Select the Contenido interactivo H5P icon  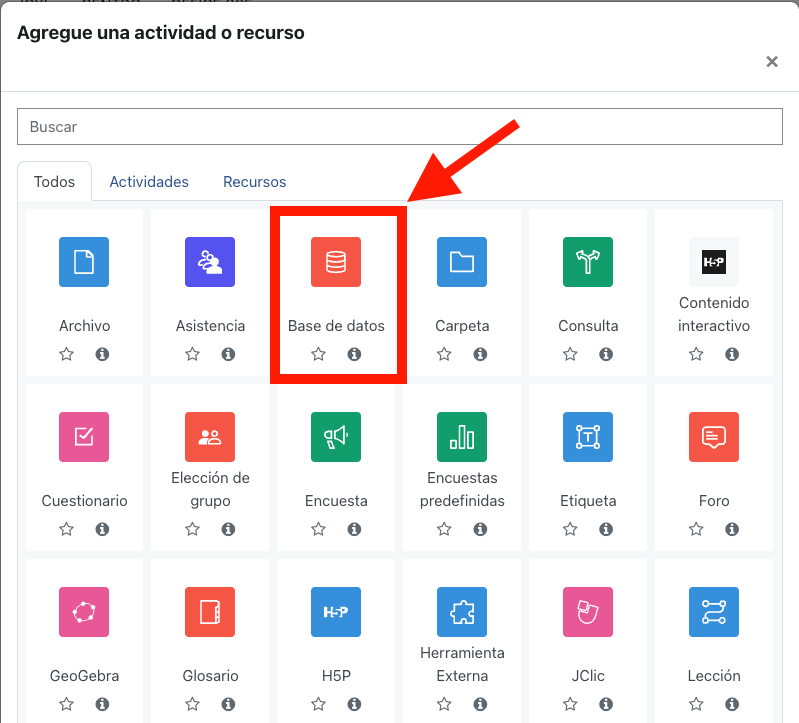(x=714, y=262)
